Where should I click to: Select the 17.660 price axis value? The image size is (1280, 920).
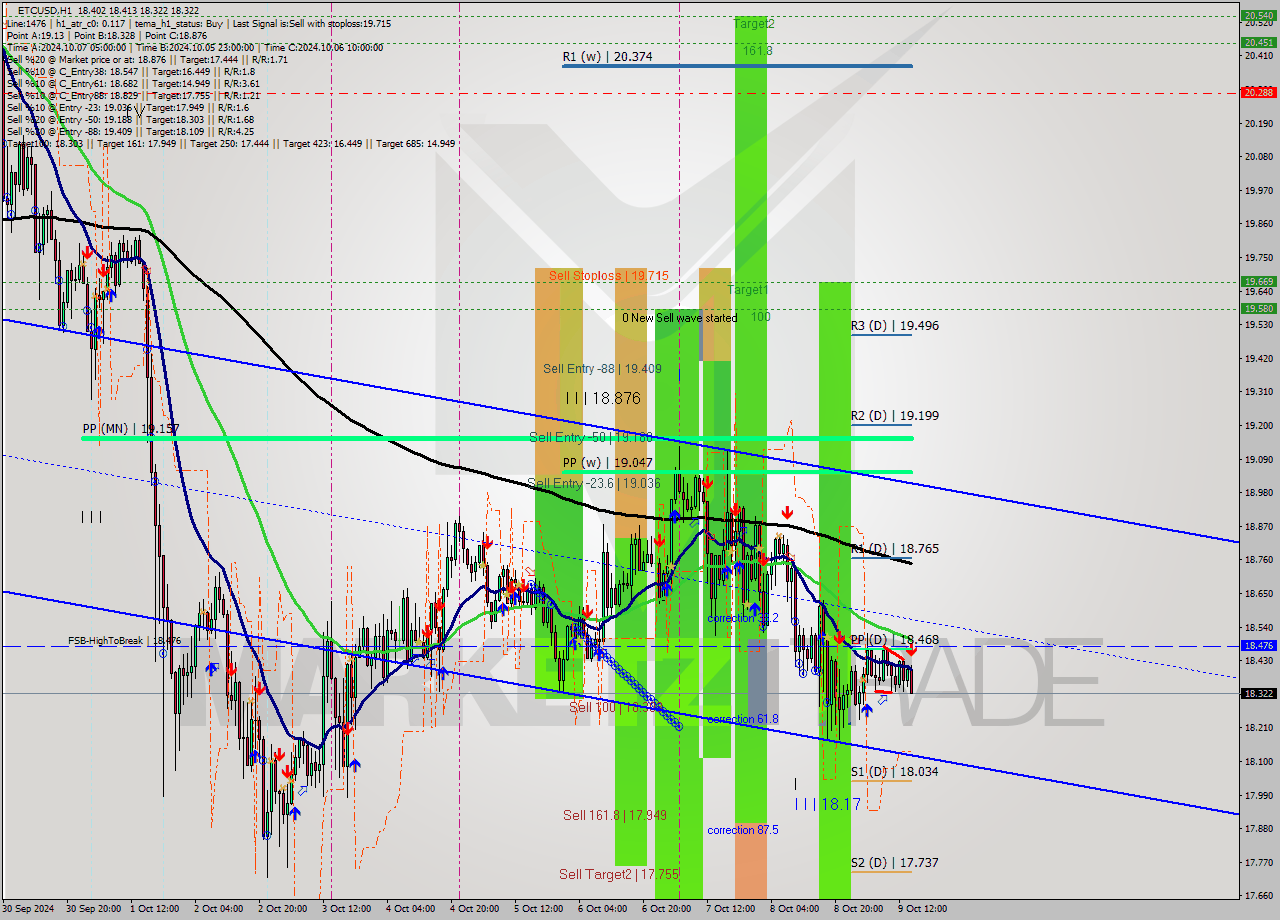(1258, 895)
